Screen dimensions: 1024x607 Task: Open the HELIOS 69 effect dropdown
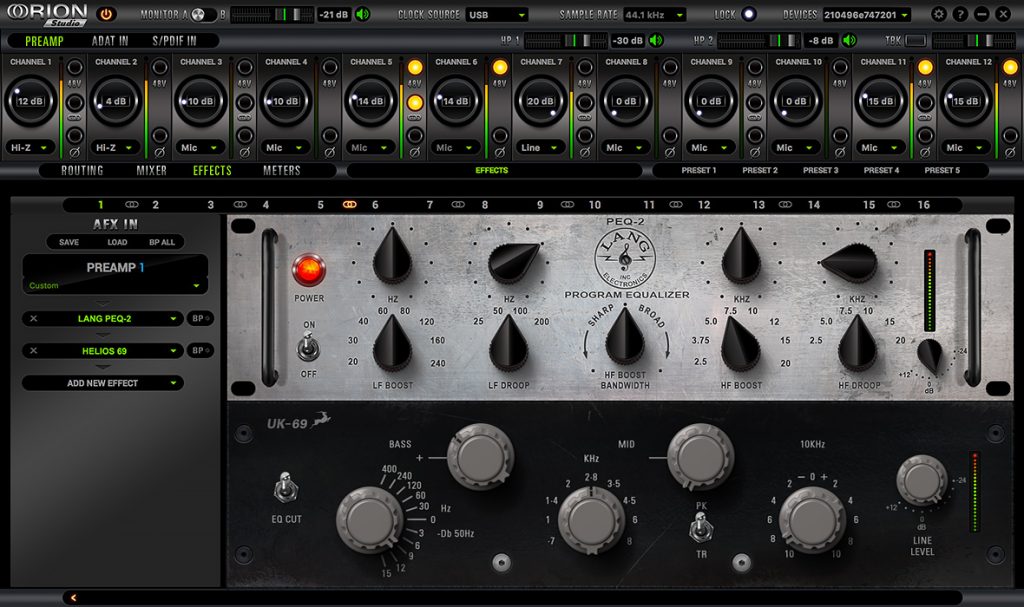pyautogui.click(x=103, y=351)
